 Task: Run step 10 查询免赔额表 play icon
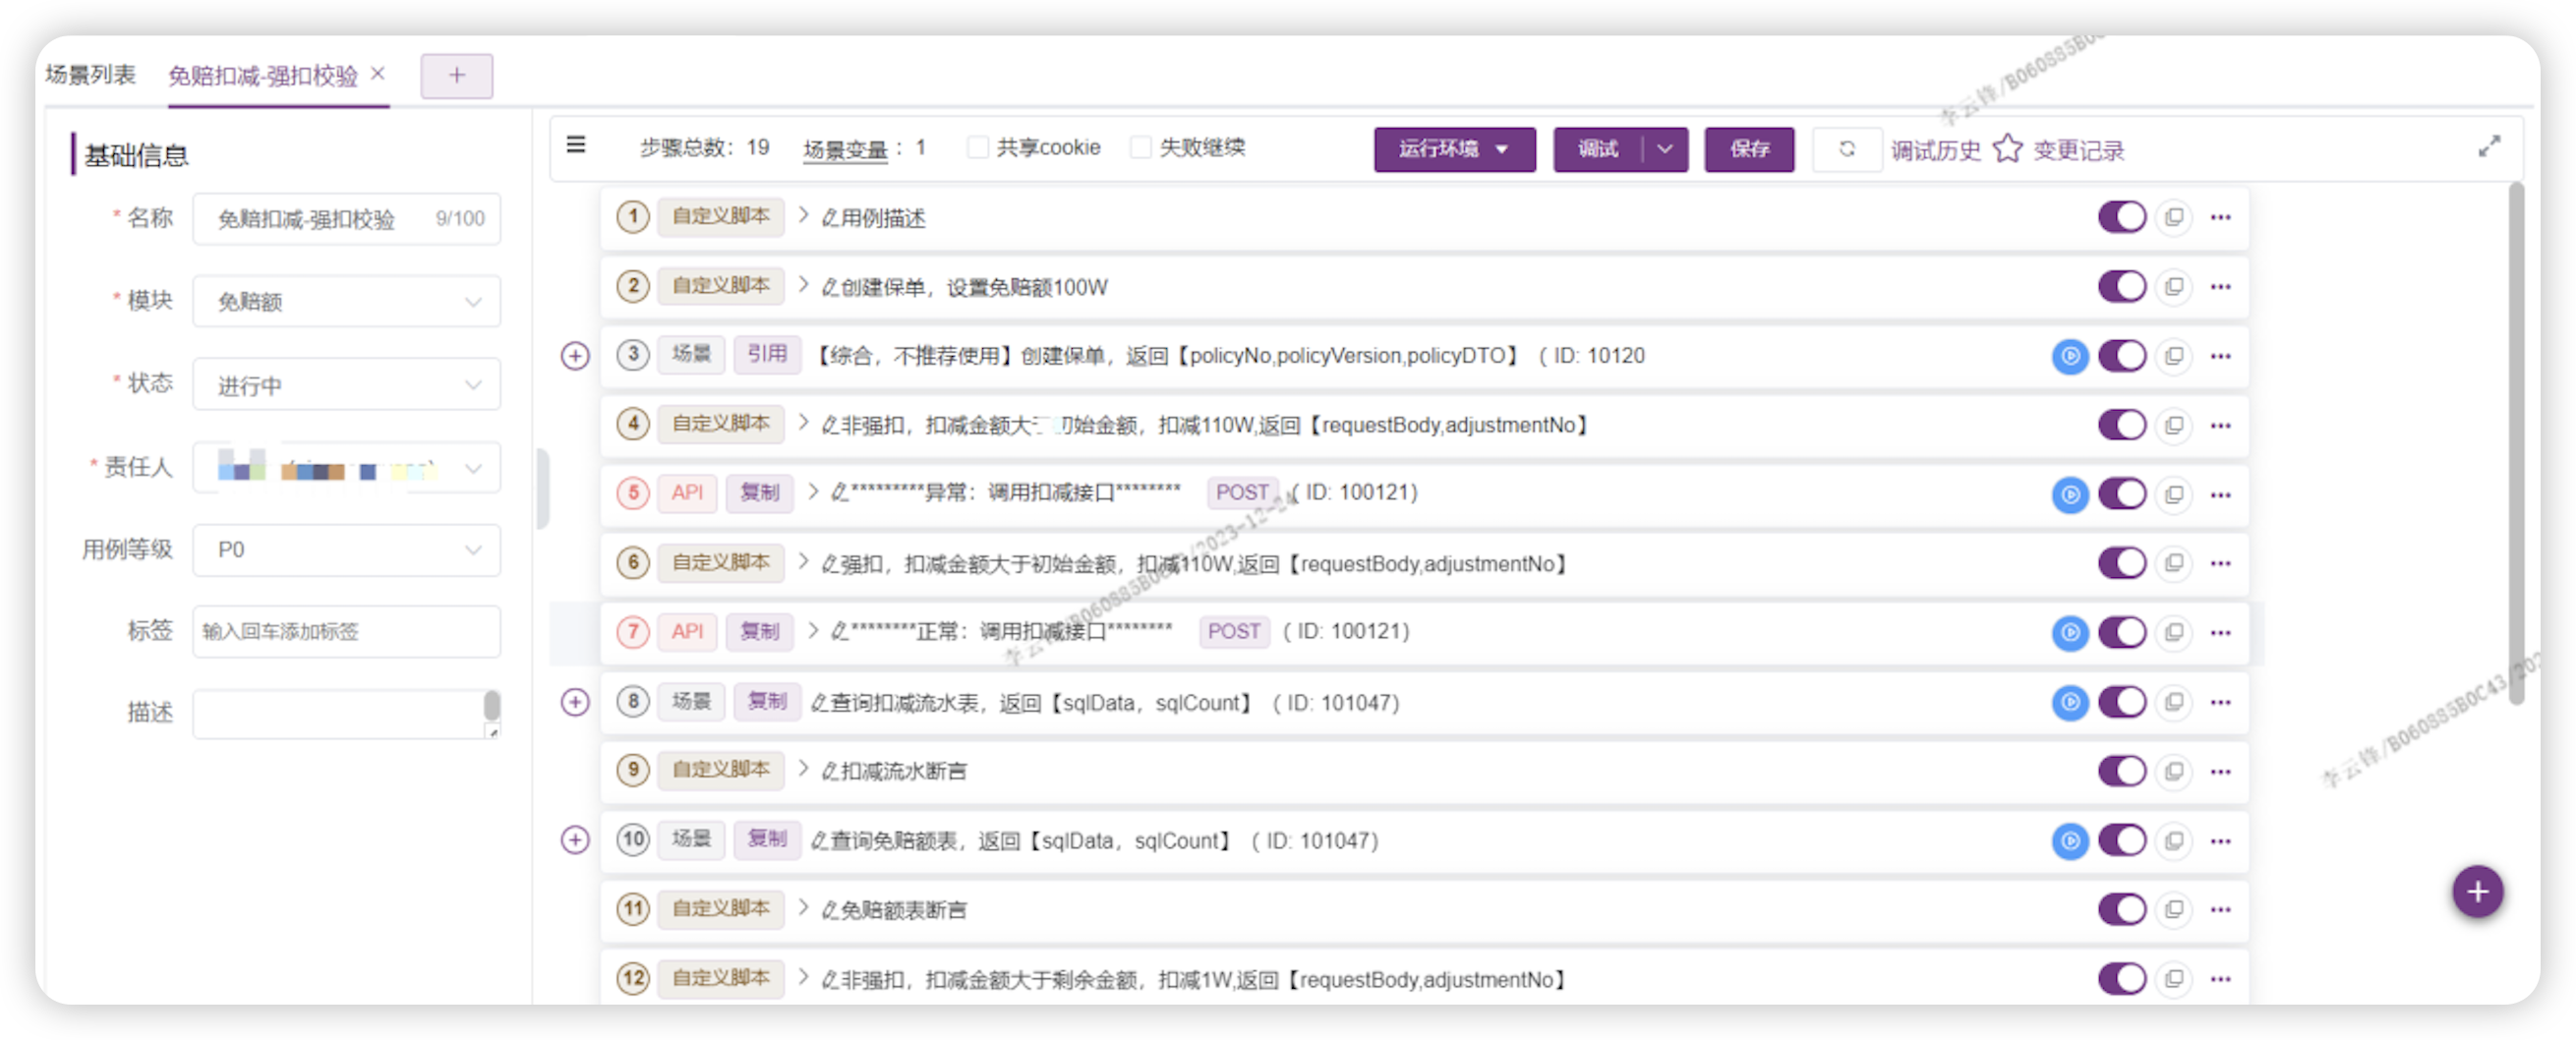2070,841
